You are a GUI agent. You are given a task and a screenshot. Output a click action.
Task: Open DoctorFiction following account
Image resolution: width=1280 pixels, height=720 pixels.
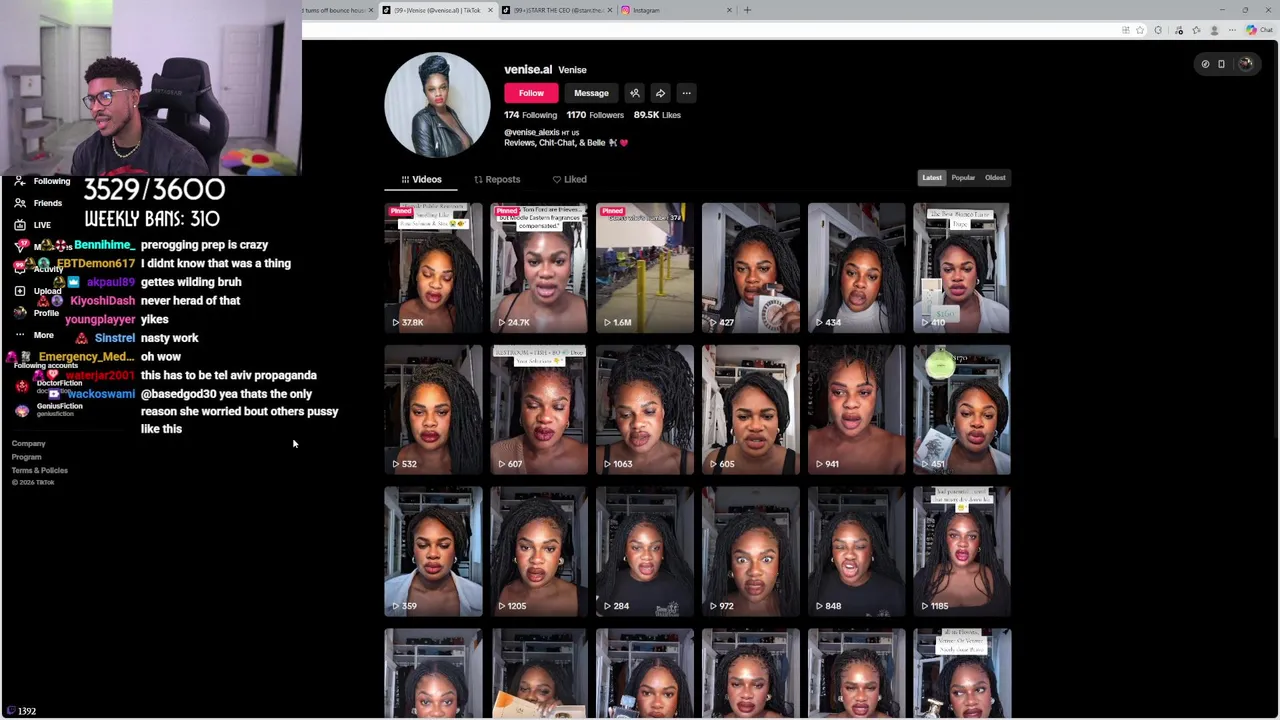[x=59, y=384]
